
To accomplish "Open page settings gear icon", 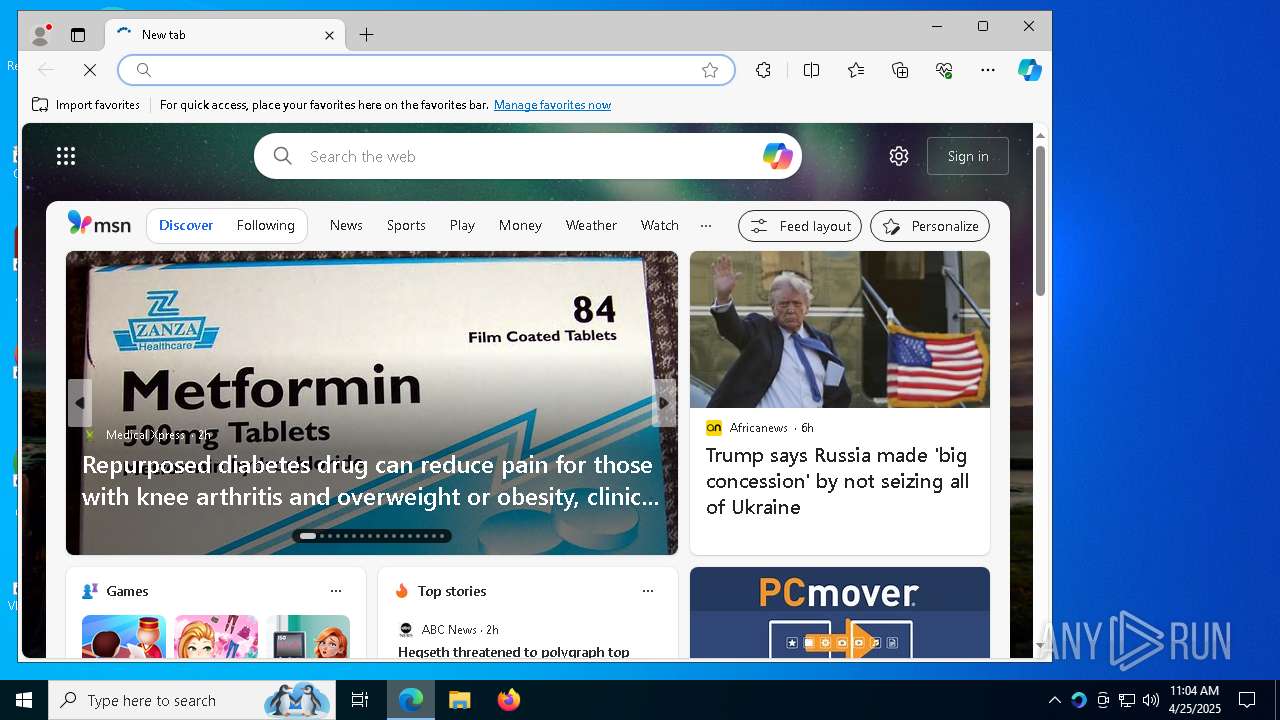I will tap(899, 156).
